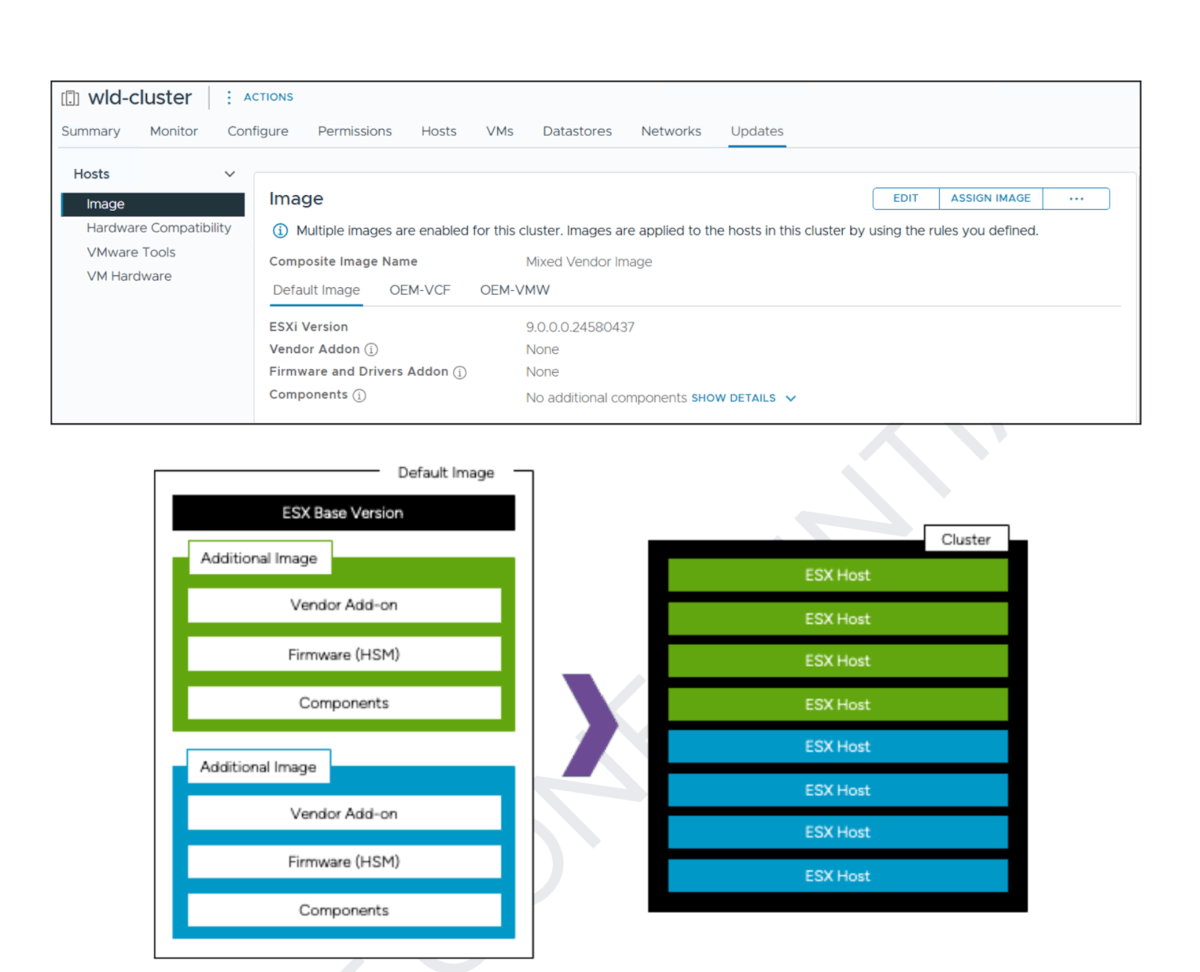Switch to the OEM-VMW image tab

[x=515, y=290]
